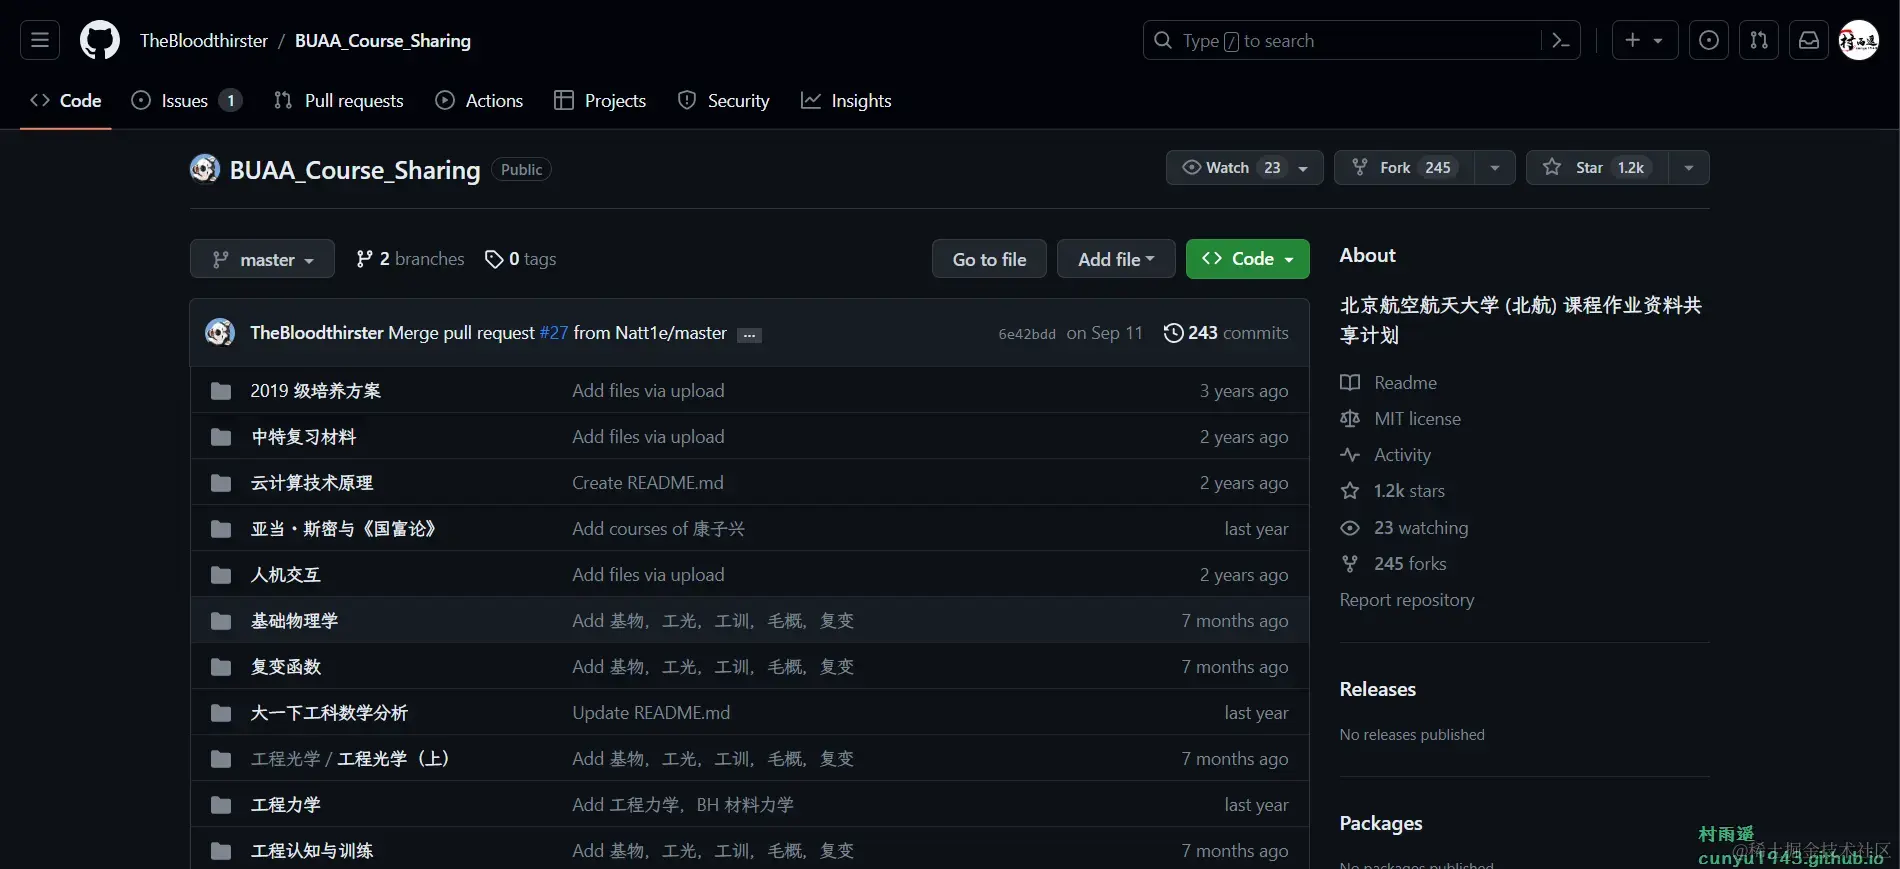Open the issues circle icon in header
This screenshot has height=869, width=1900.
1709,40
